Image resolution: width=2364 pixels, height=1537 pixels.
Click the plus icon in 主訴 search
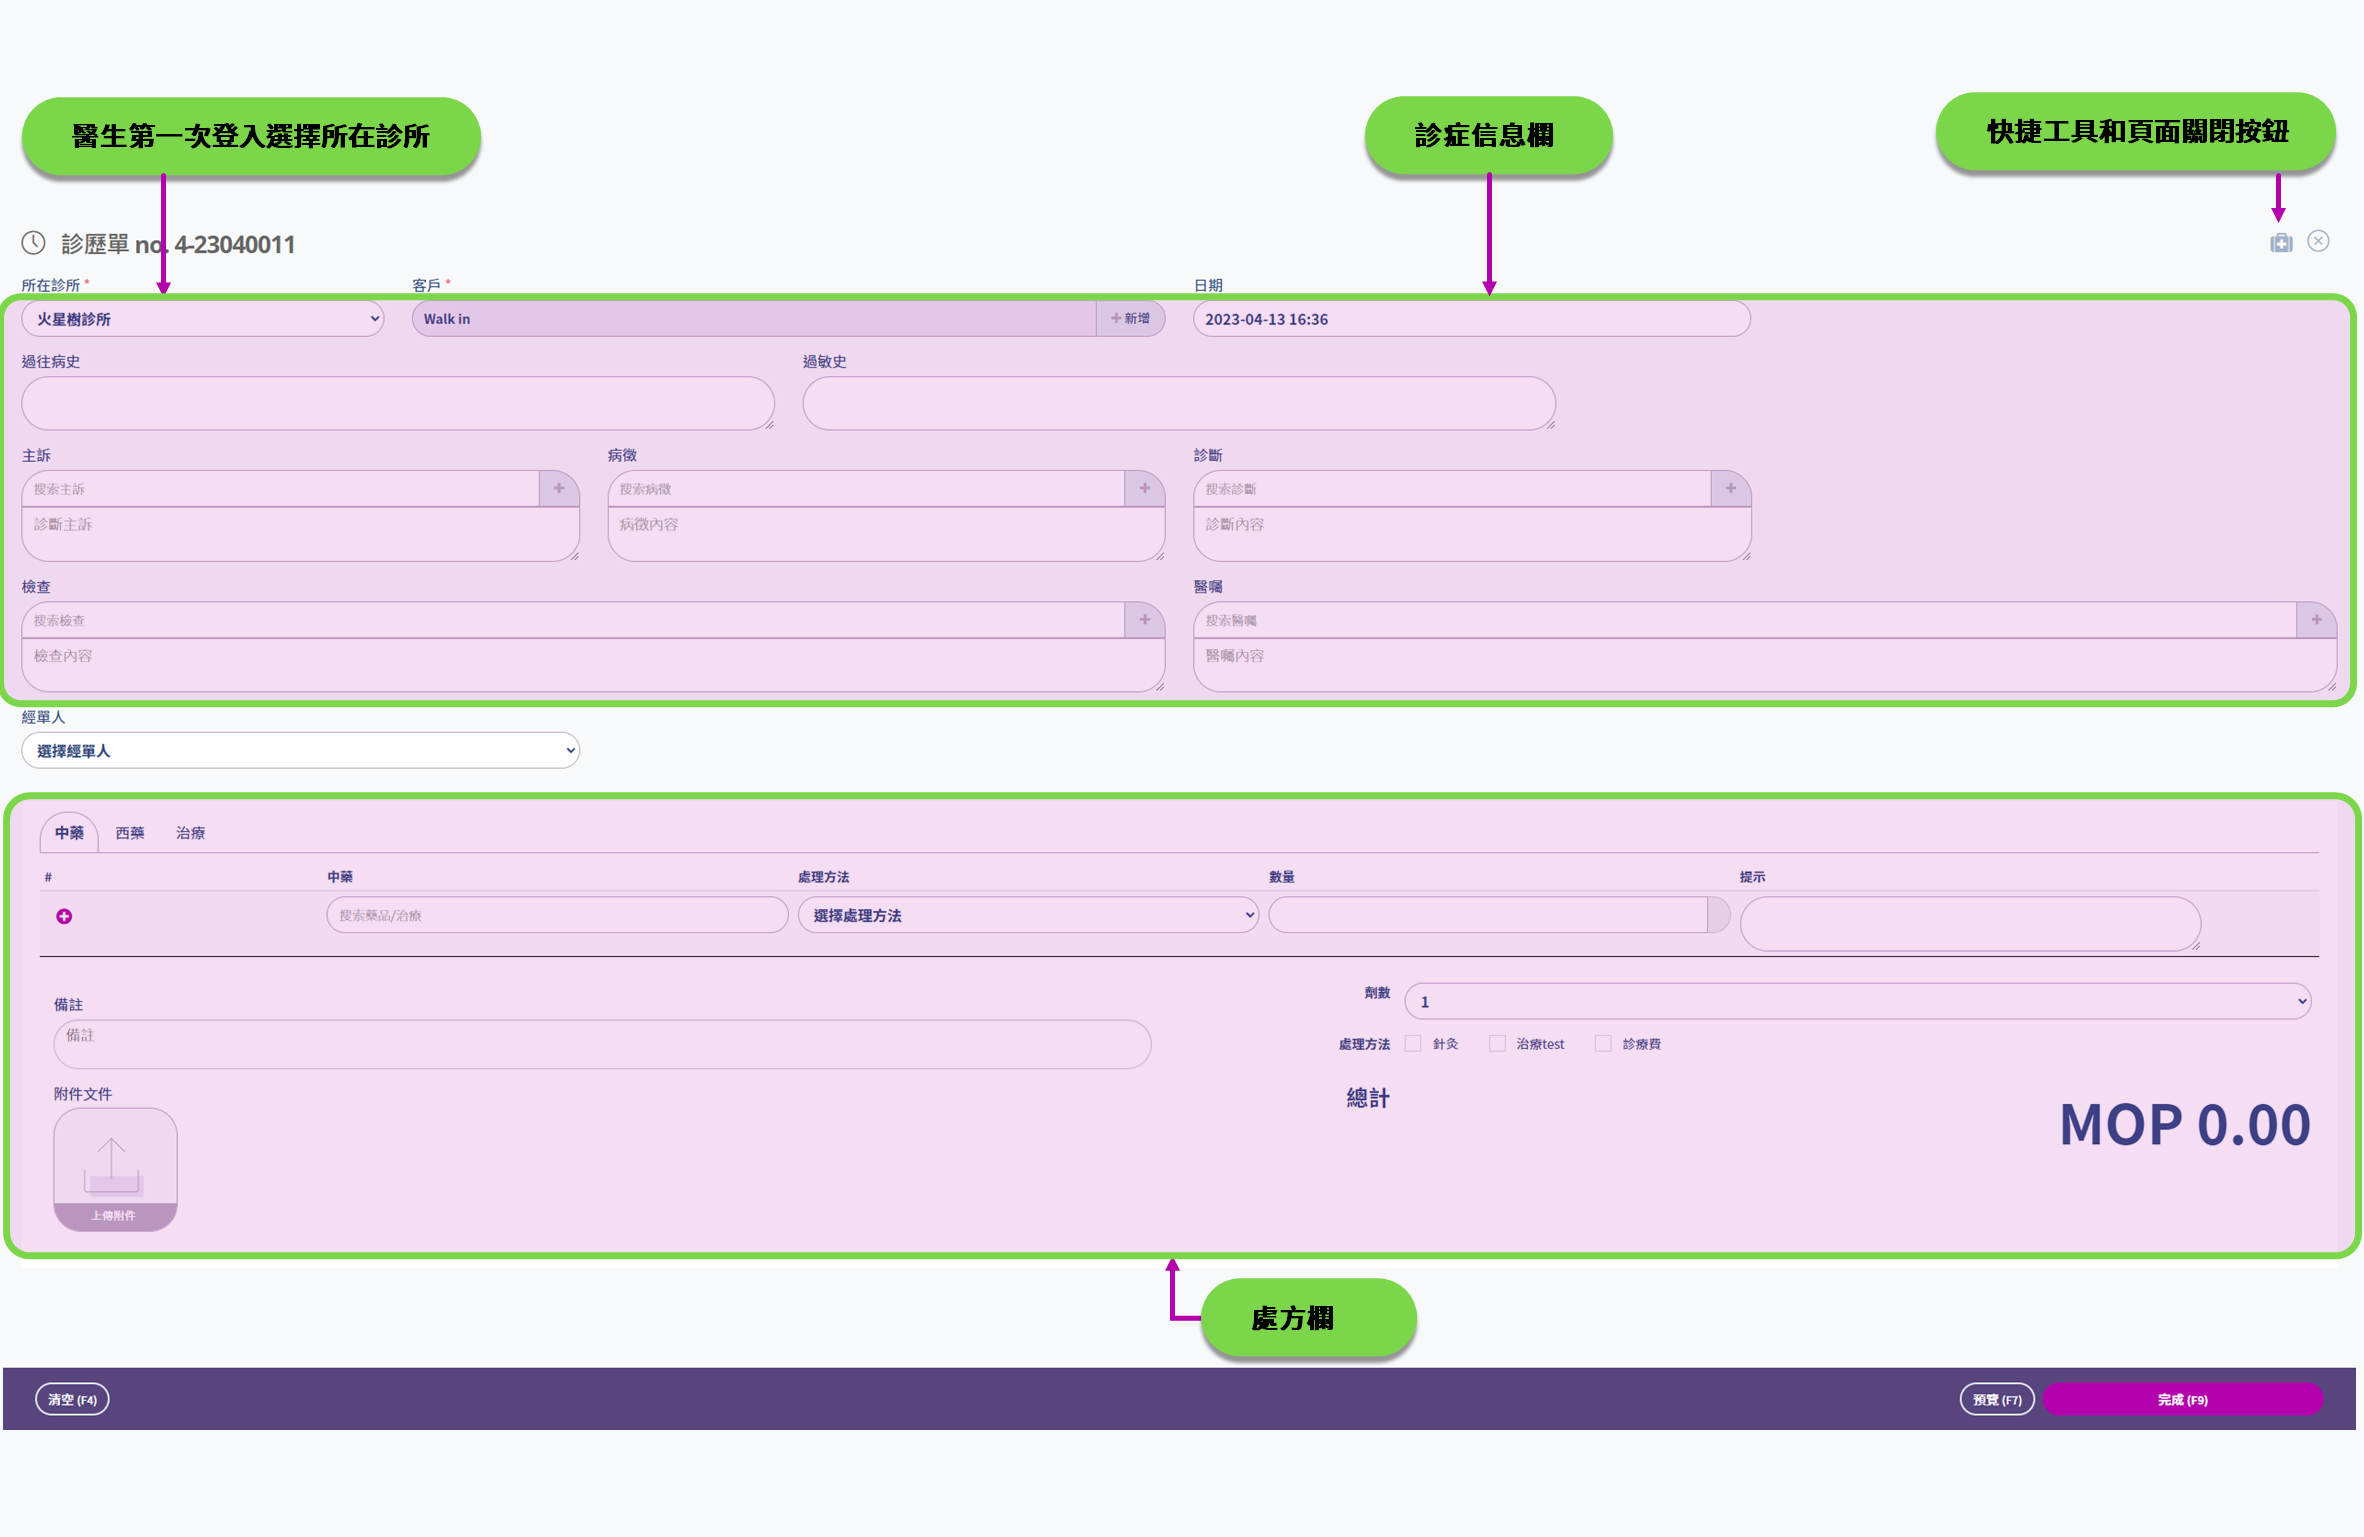pos(559,488)
